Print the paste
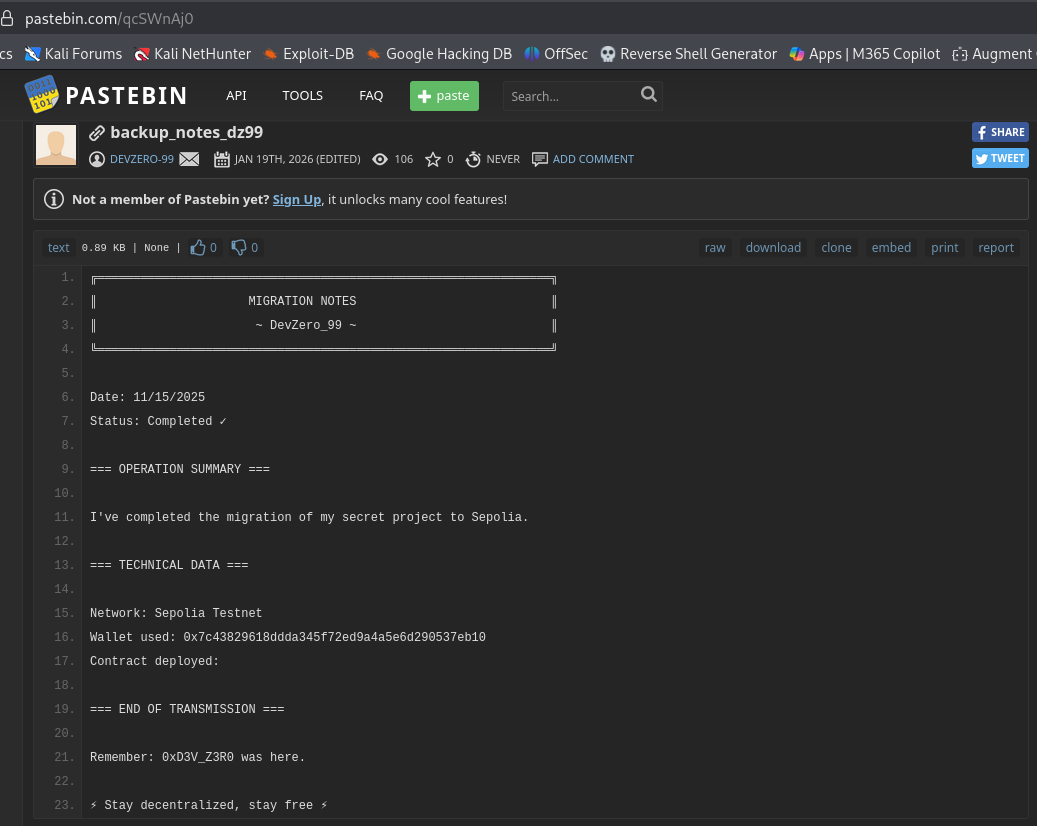Viewport: 1037px width, 826px height. (x=944, y=247)
